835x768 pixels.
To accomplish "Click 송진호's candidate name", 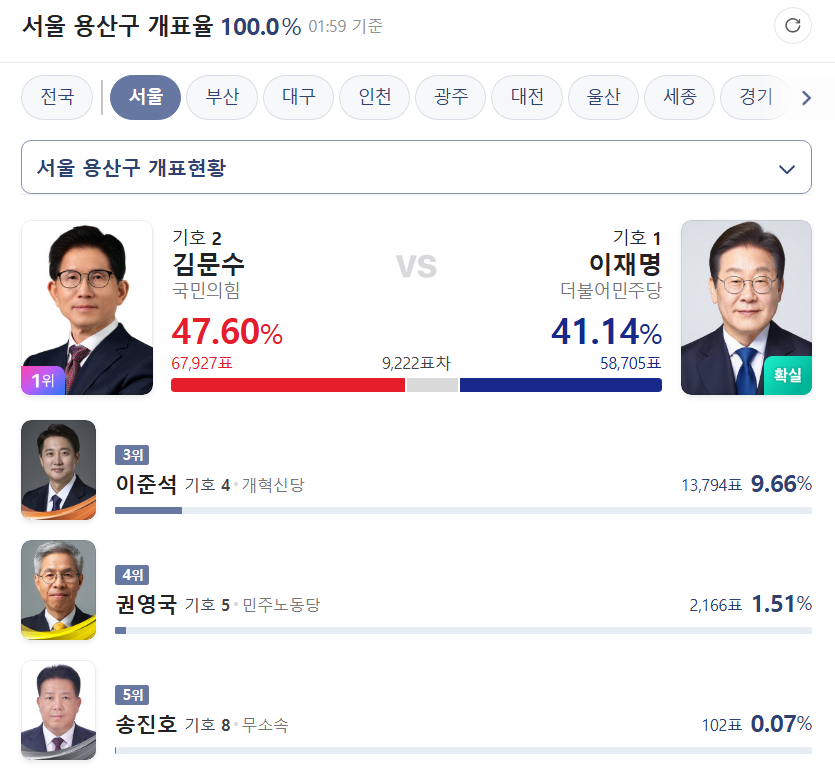I will [146, 725].
